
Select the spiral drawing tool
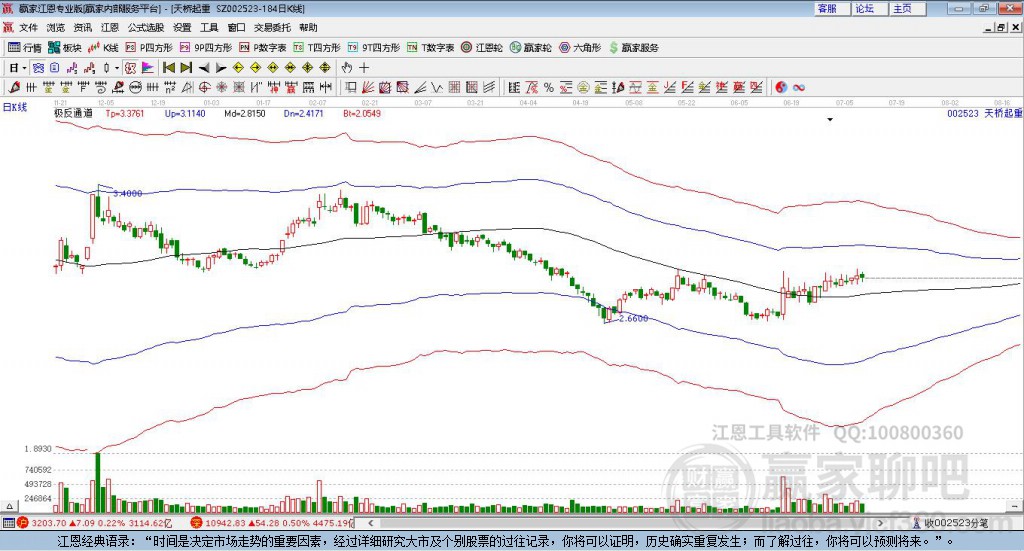(101, 87)
